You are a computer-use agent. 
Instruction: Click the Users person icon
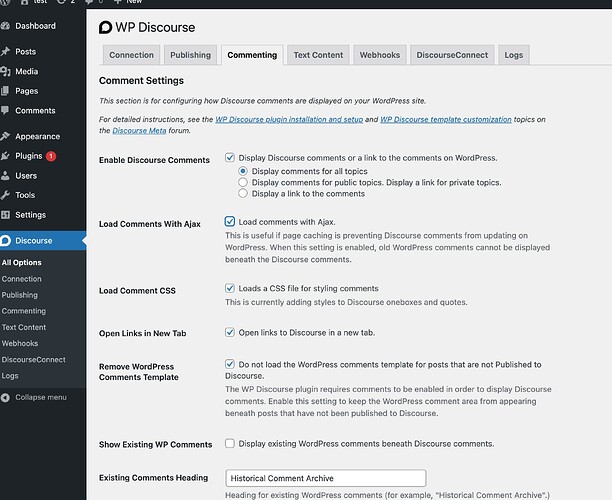click(5, 175)
